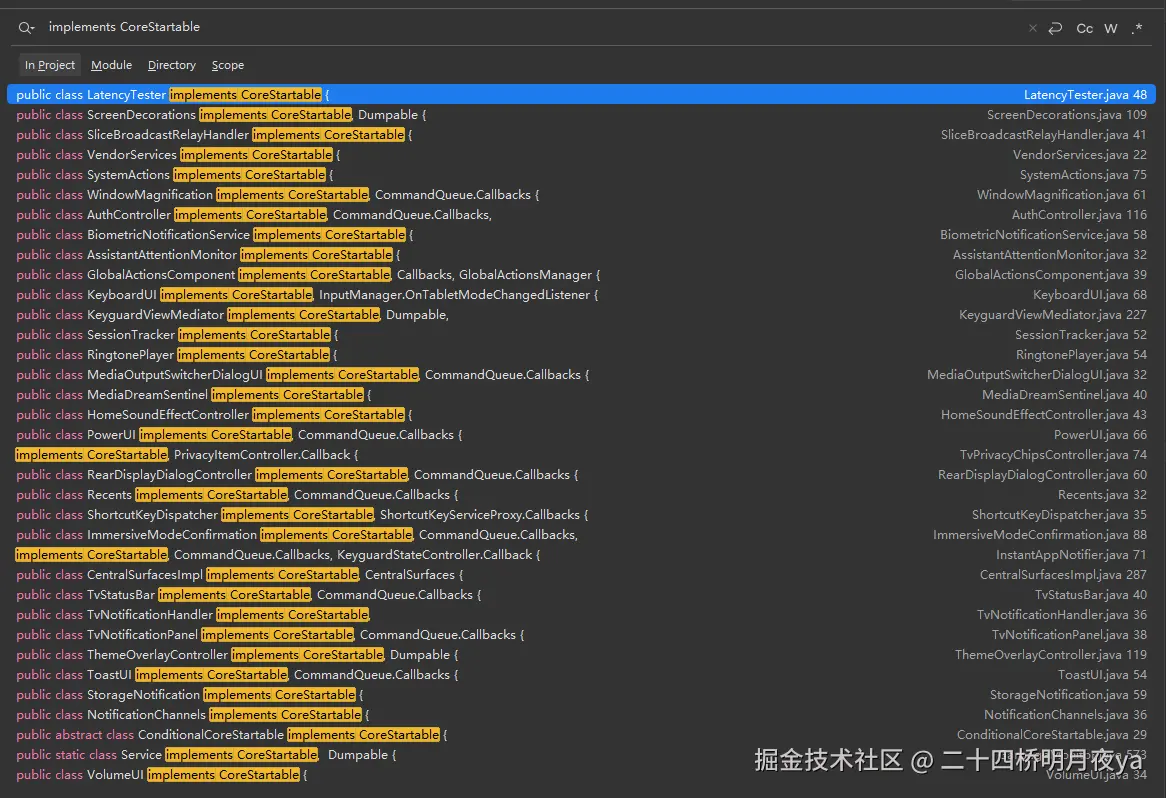Screen dimensions: 1166x798
Task: Select the TvPrivacyChipsController.java 74 result
Action: click(582, 455)
